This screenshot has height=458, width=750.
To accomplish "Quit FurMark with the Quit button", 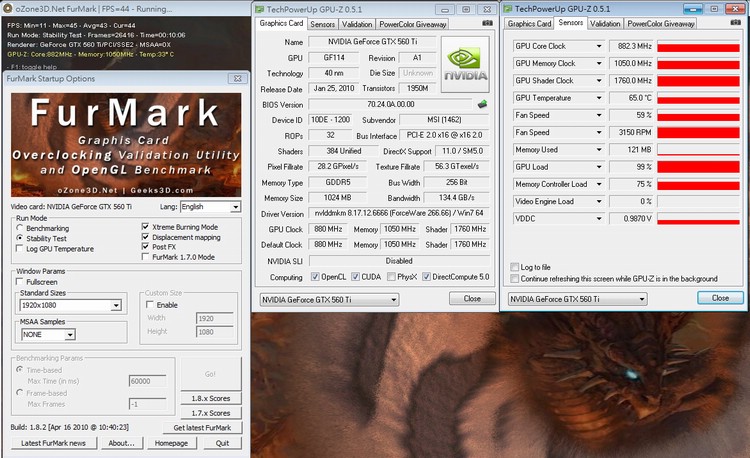I will 222,443.
